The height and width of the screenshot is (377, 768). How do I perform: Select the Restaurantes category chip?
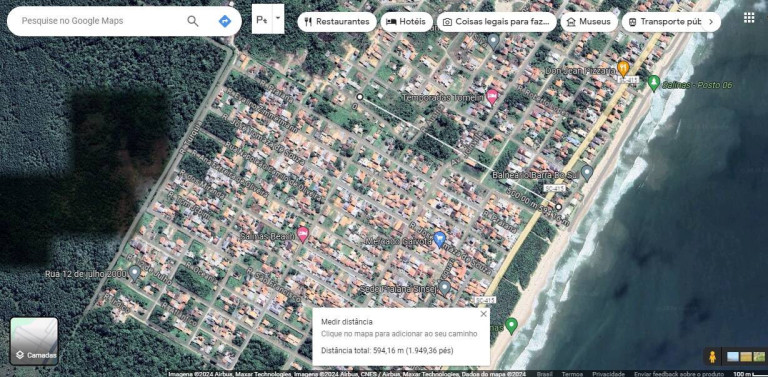337,22
